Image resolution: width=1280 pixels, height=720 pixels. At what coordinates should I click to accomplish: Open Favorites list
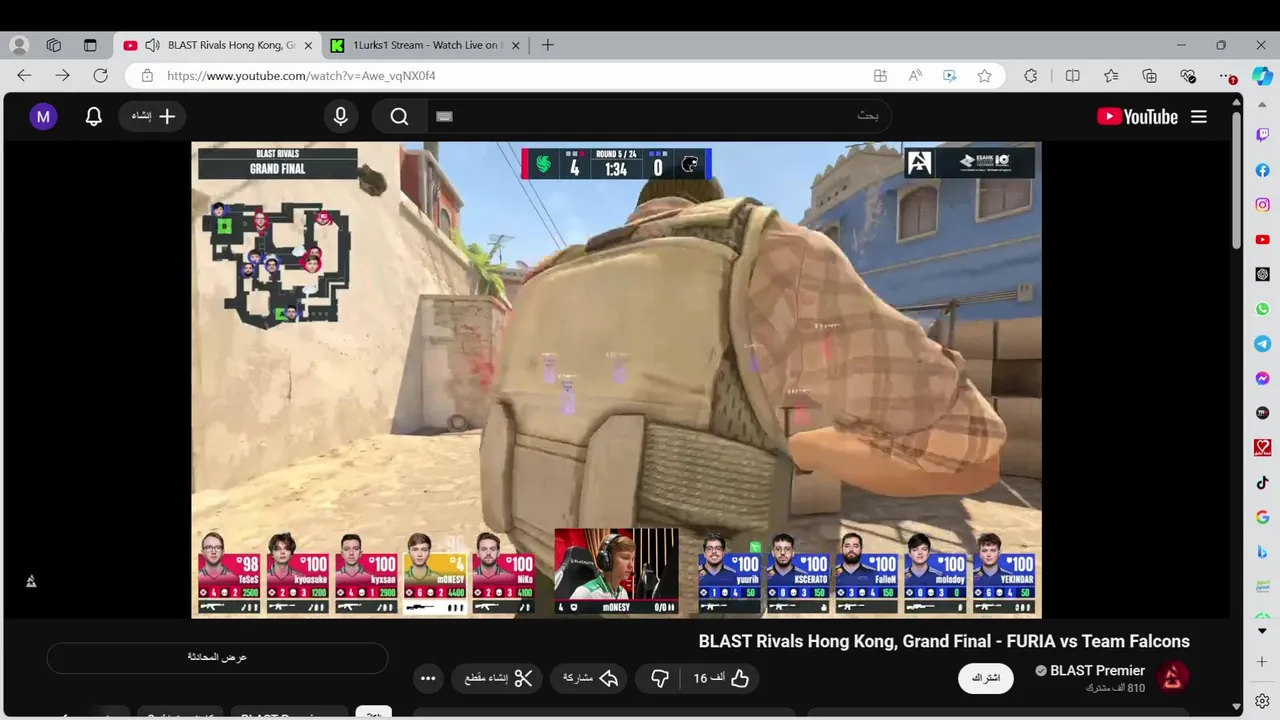[x=1111, y=76]
